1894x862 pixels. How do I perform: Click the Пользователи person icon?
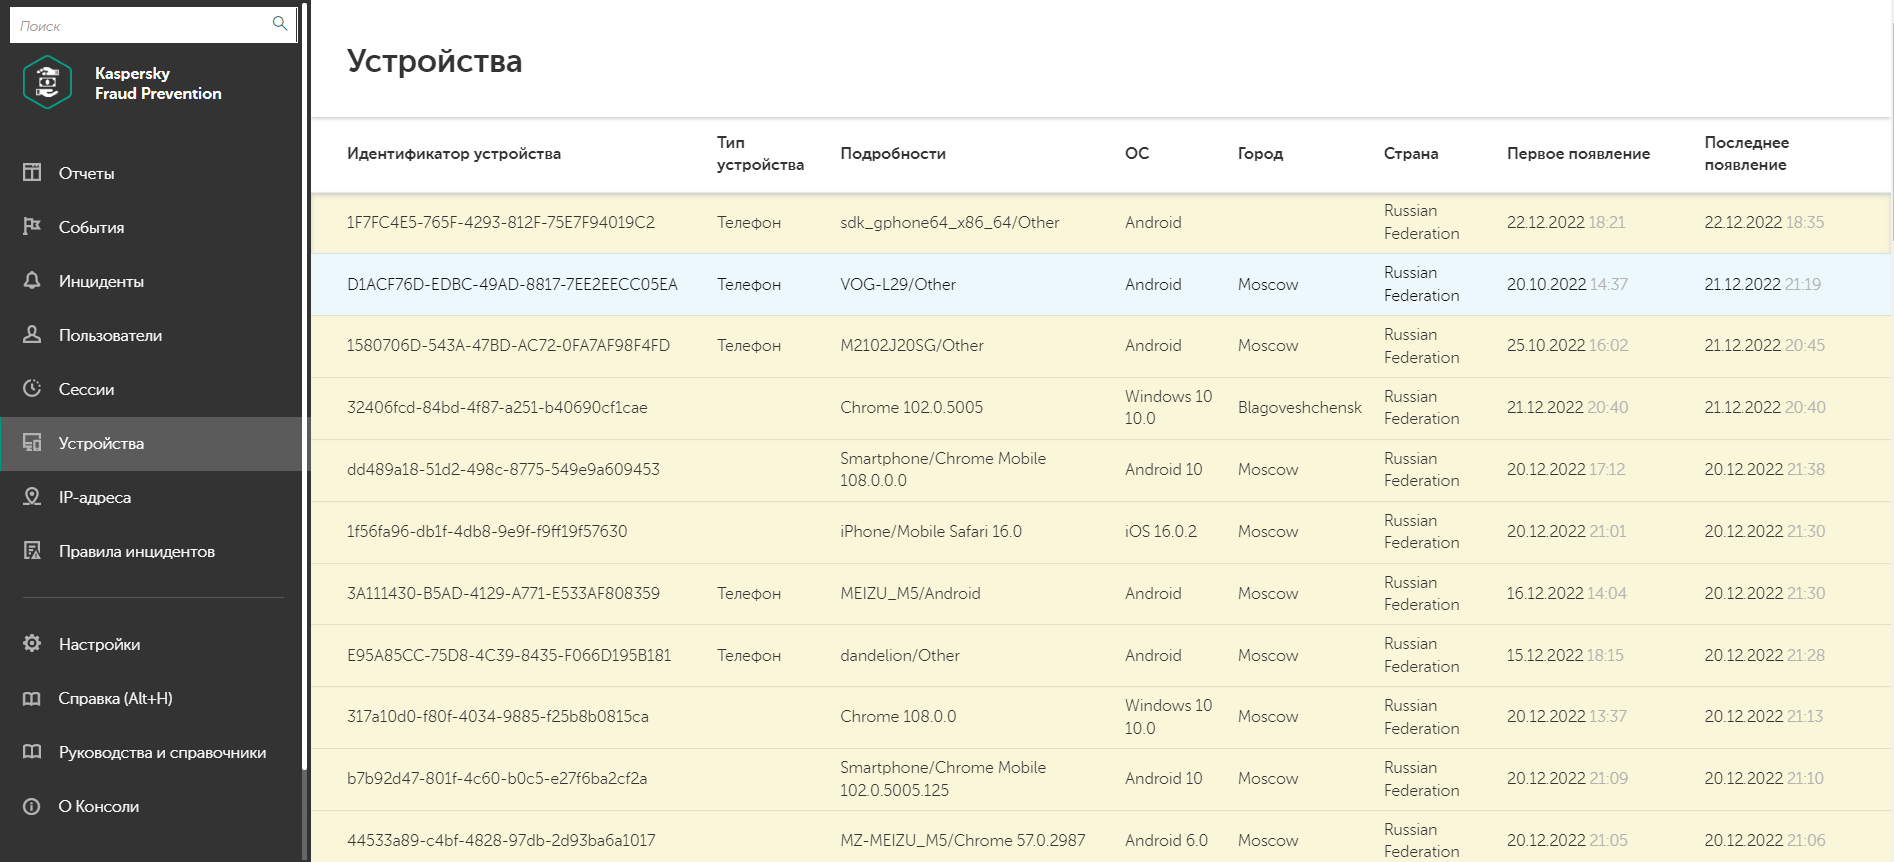pos(32,334)
